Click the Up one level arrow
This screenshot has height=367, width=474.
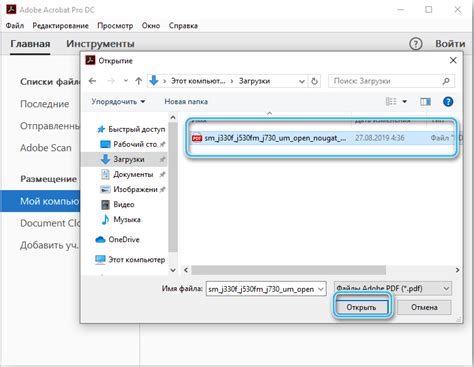[139, 81]
